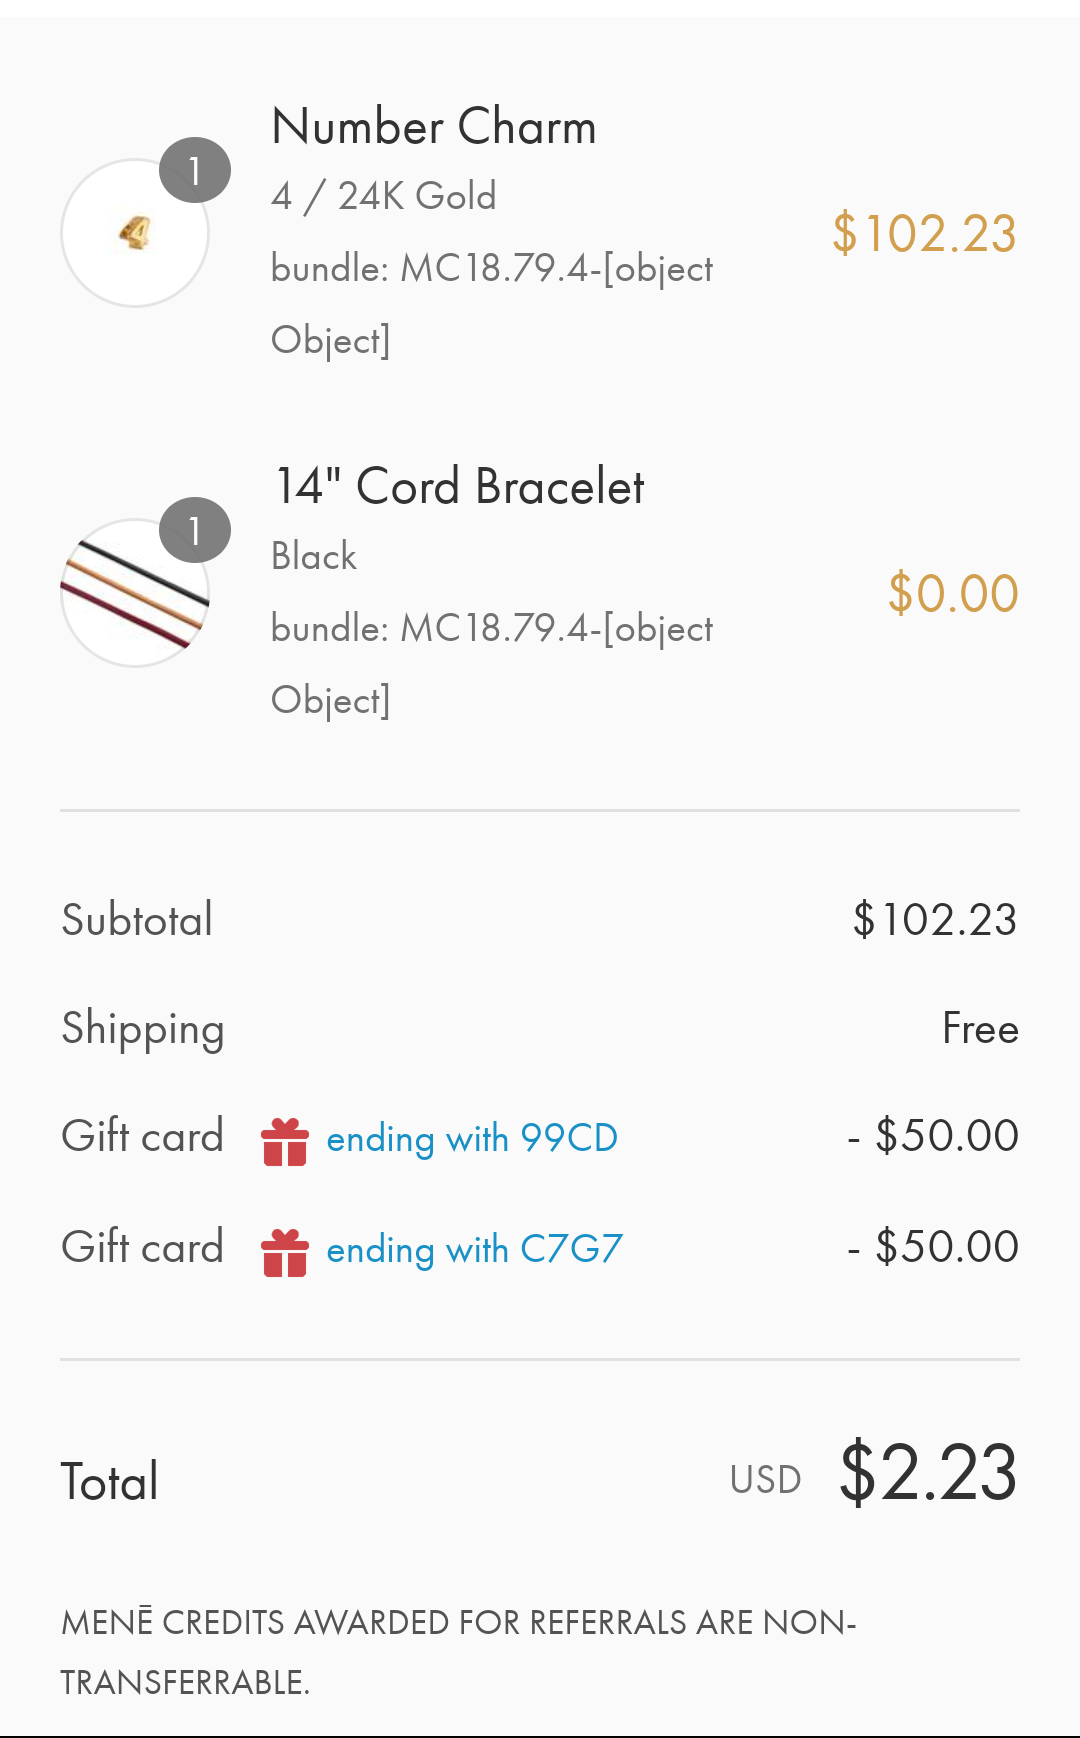
Task: Click the $2.23 total amount
Action: tap(929, 1473)
